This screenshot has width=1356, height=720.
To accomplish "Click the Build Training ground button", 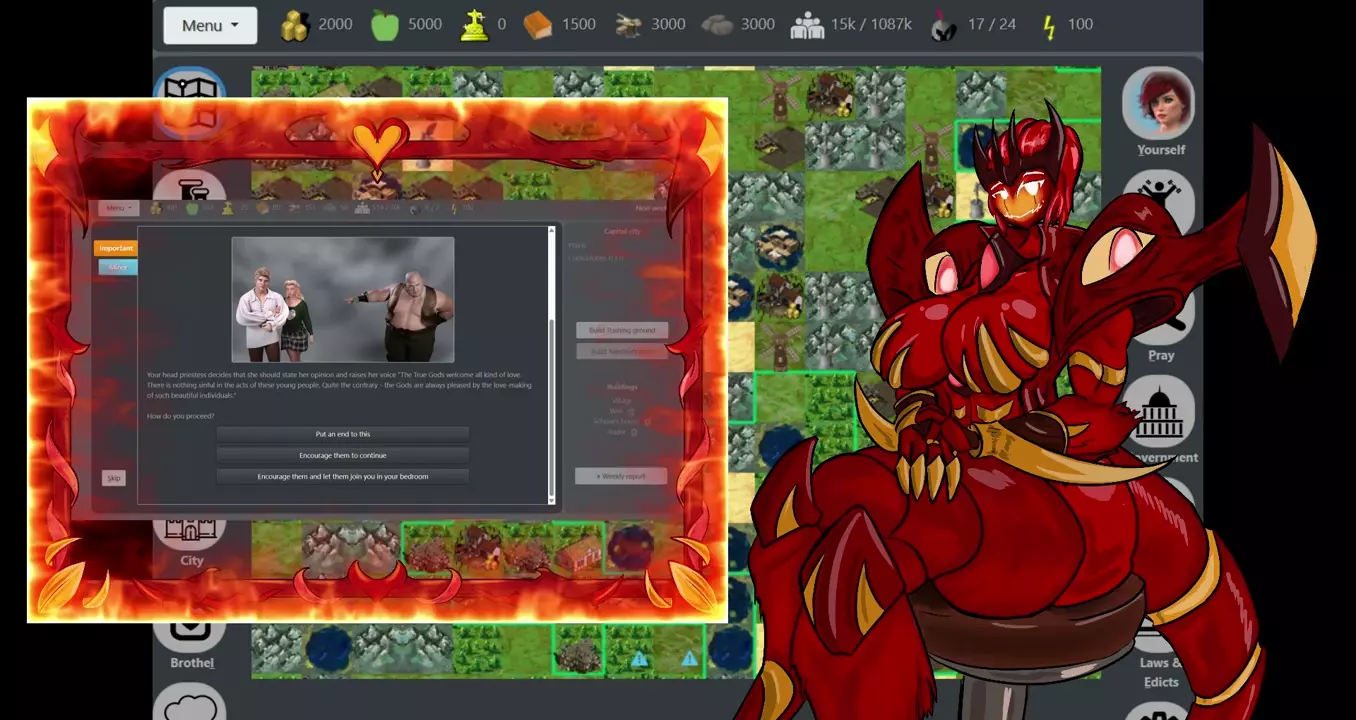I will pos(621,330).
